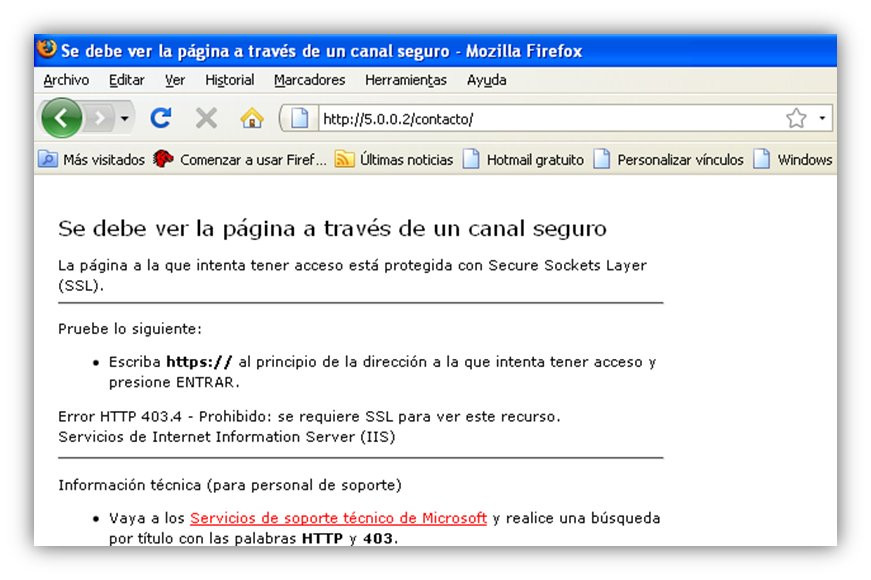The image size is (871, 580).
Task: Click the red icon beside Comenzar a usar Firef...
Action: pyautogui.click(x=163, y=159)
